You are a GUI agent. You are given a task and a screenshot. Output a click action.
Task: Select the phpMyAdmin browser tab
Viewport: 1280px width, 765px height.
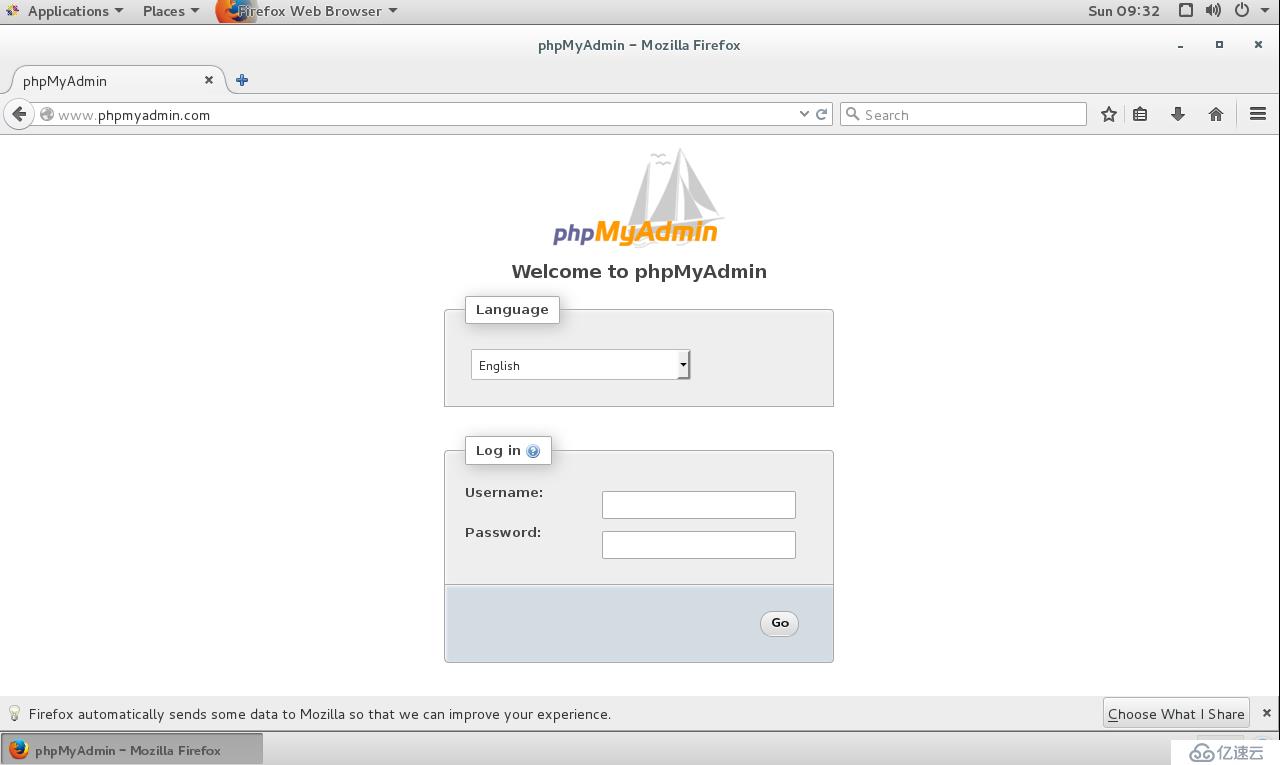(x=117, y=80)
